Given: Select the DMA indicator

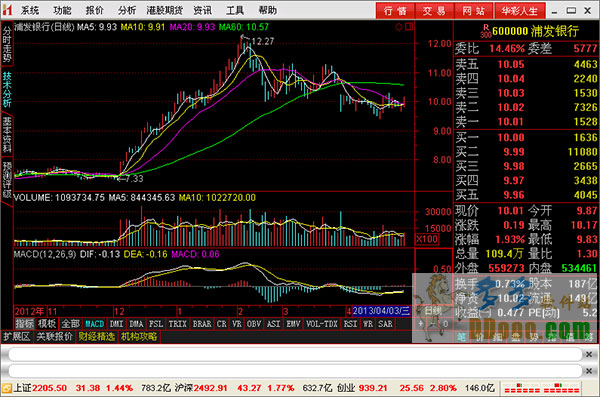Looking at the screenshot, I should tap(136, 324).
